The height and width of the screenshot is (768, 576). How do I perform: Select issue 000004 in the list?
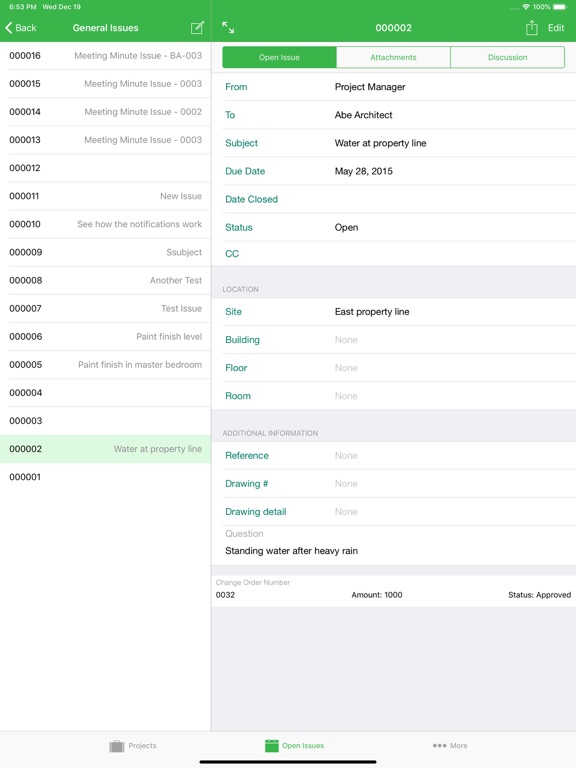(x=105, y=393)
